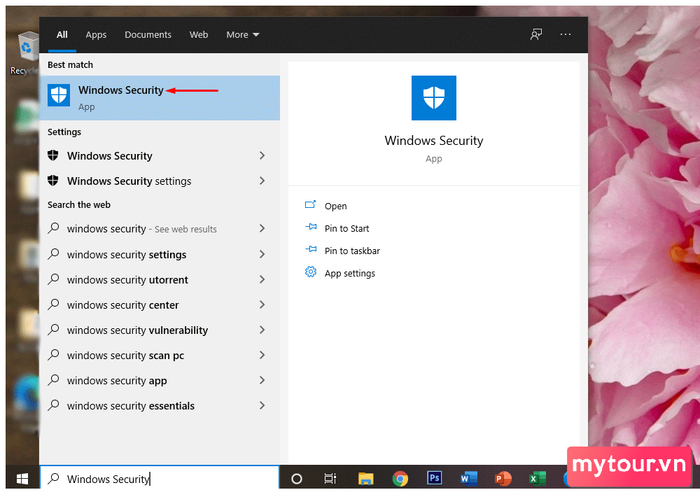Screen dimensions: 700x497
Task: Click the shield icon beside the Windows Security setting
Action: point(53,155)
